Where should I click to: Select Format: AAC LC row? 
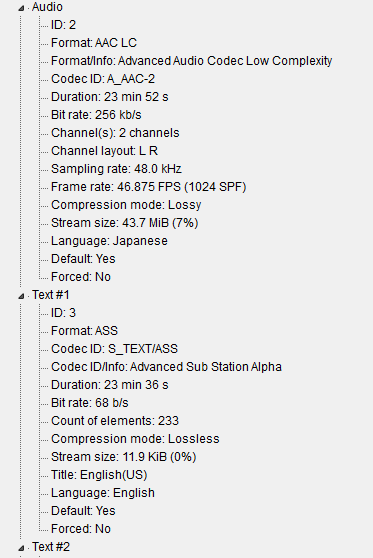point(94,43)
